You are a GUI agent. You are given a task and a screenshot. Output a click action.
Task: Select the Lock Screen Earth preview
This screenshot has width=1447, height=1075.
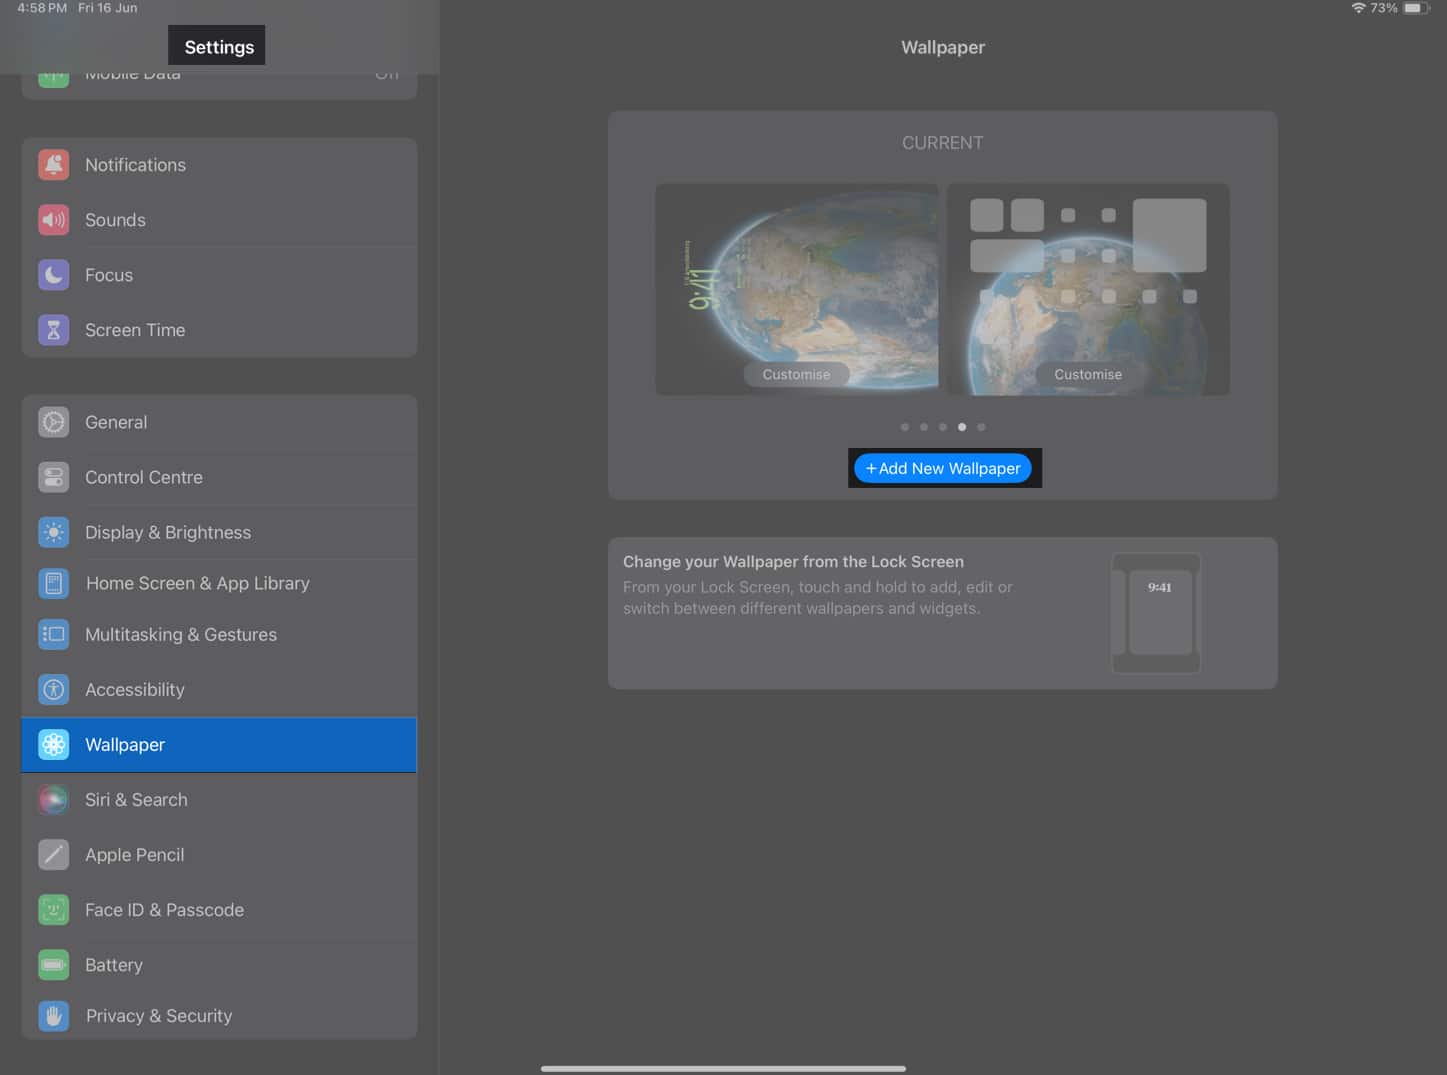click(x=797, y=289)
